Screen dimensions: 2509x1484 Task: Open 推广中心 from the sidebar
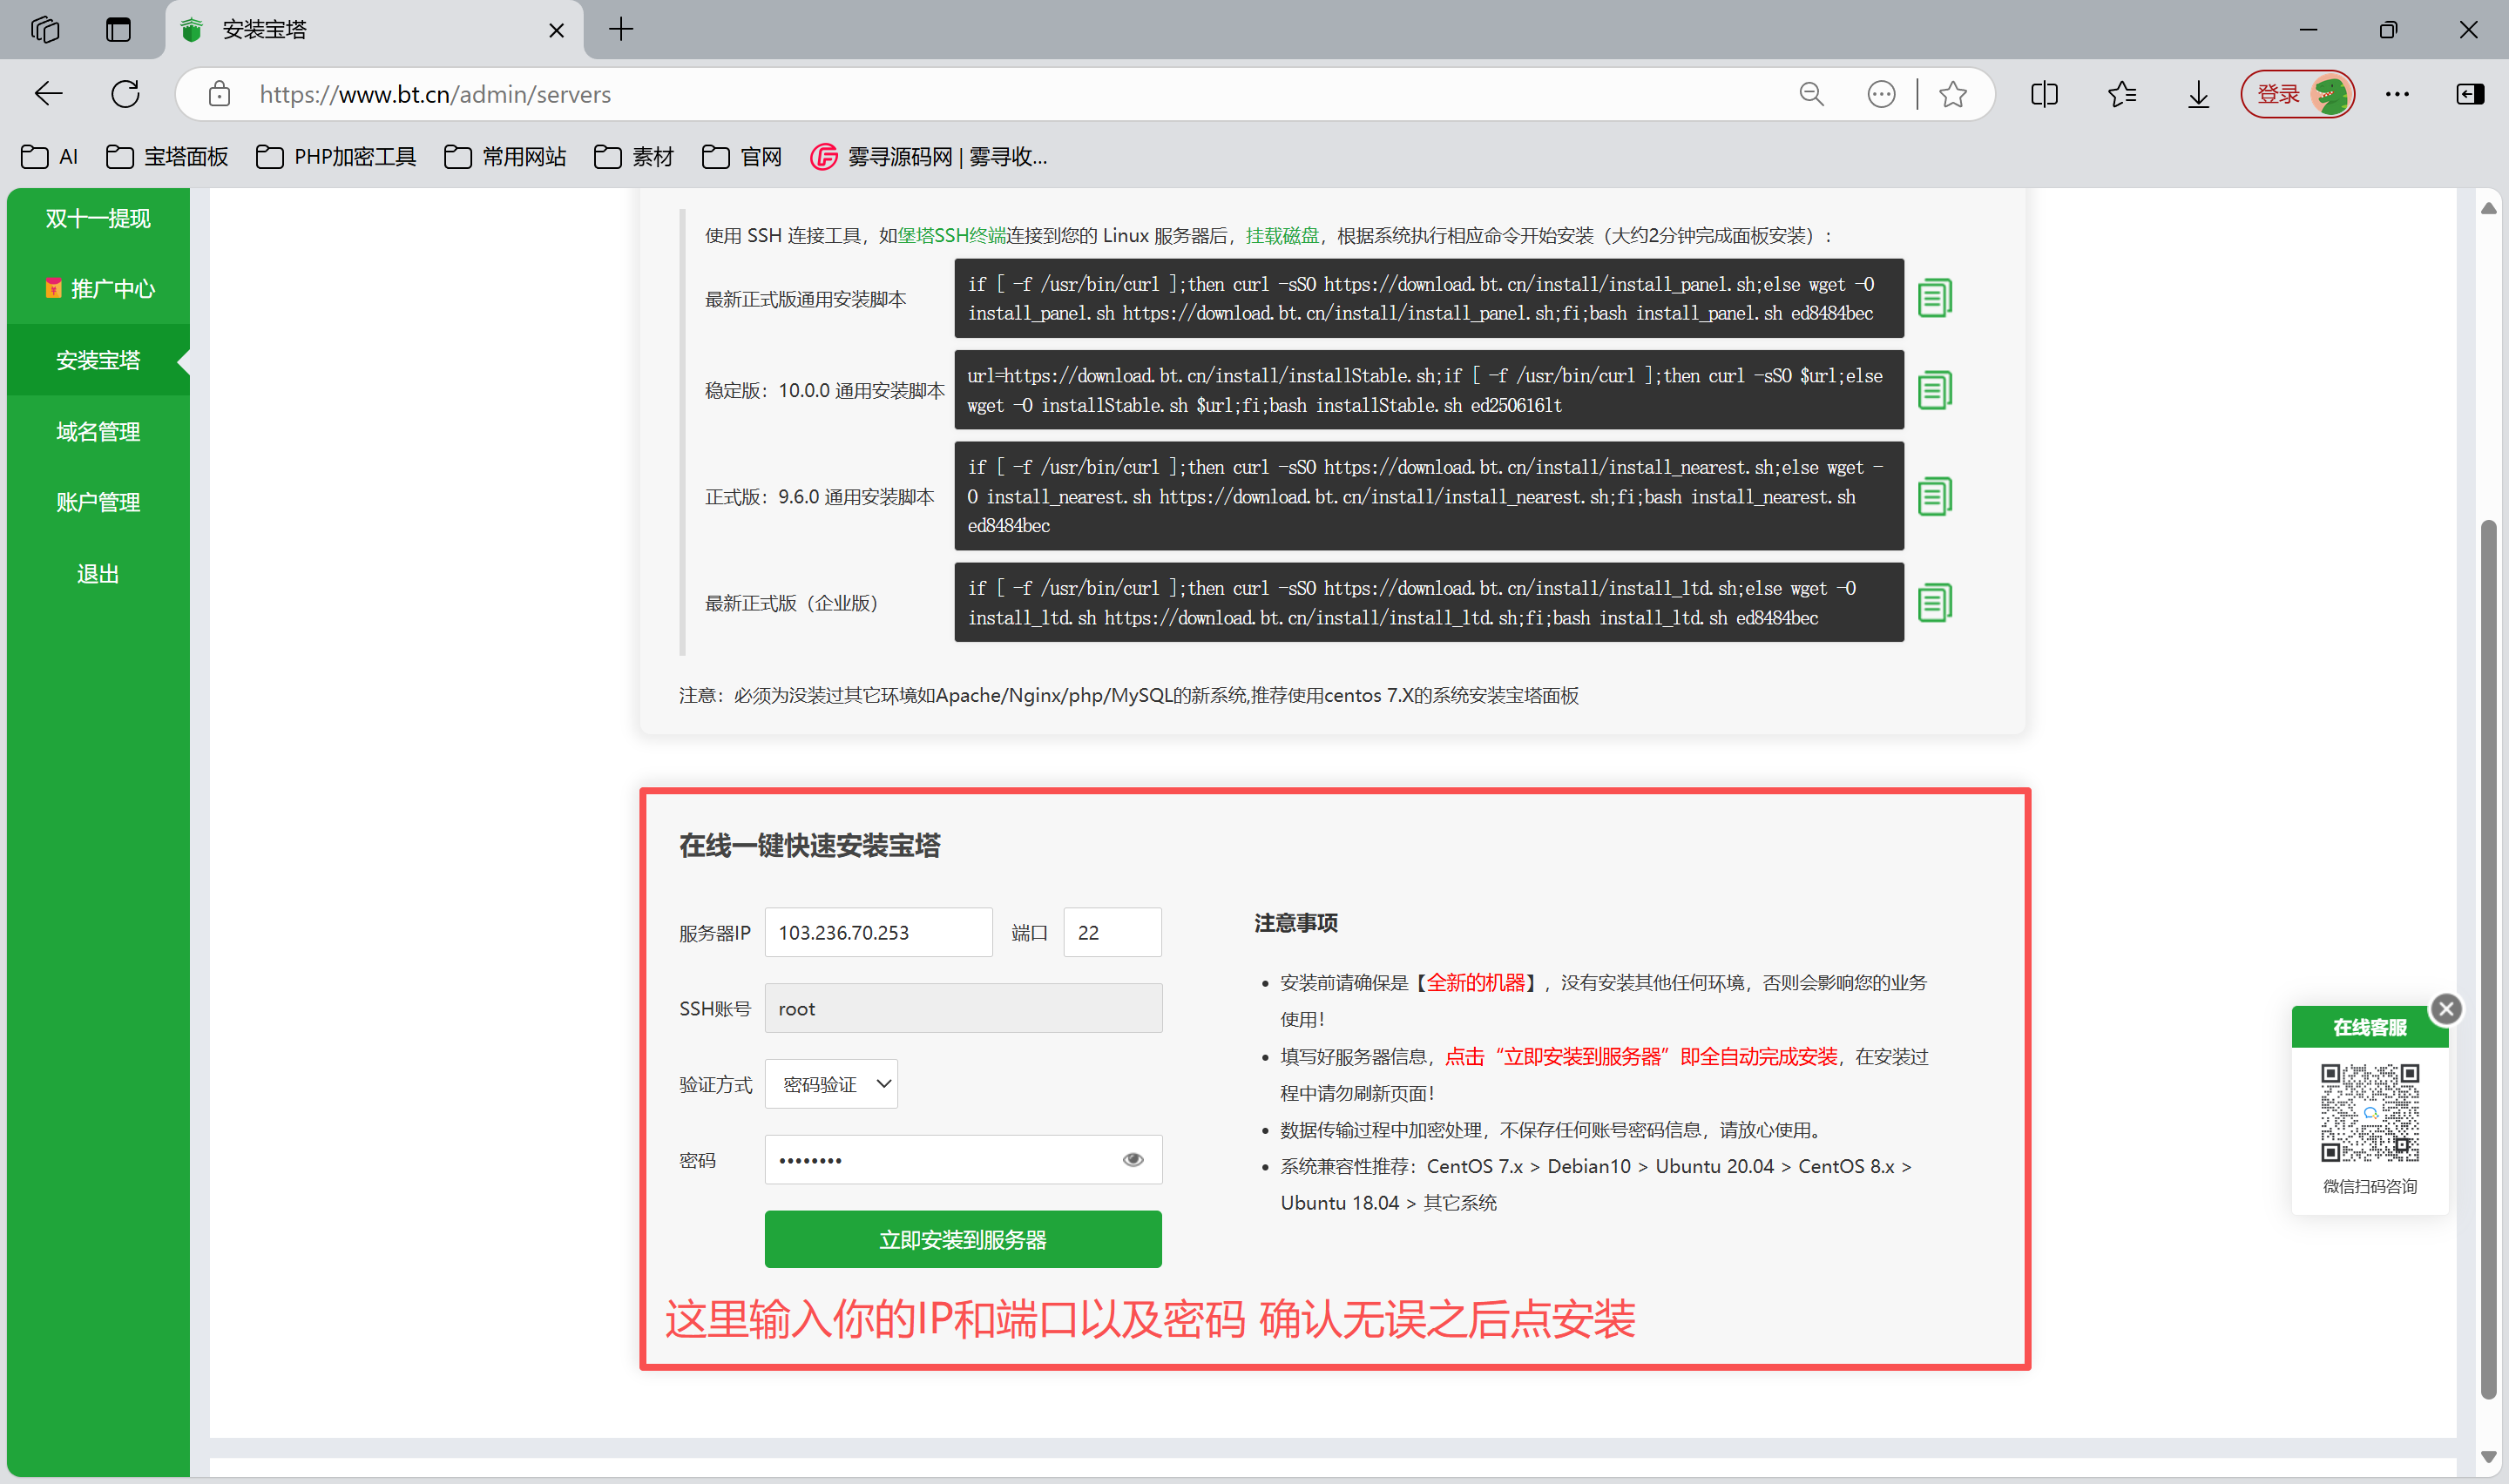click(x=97, y=288)
